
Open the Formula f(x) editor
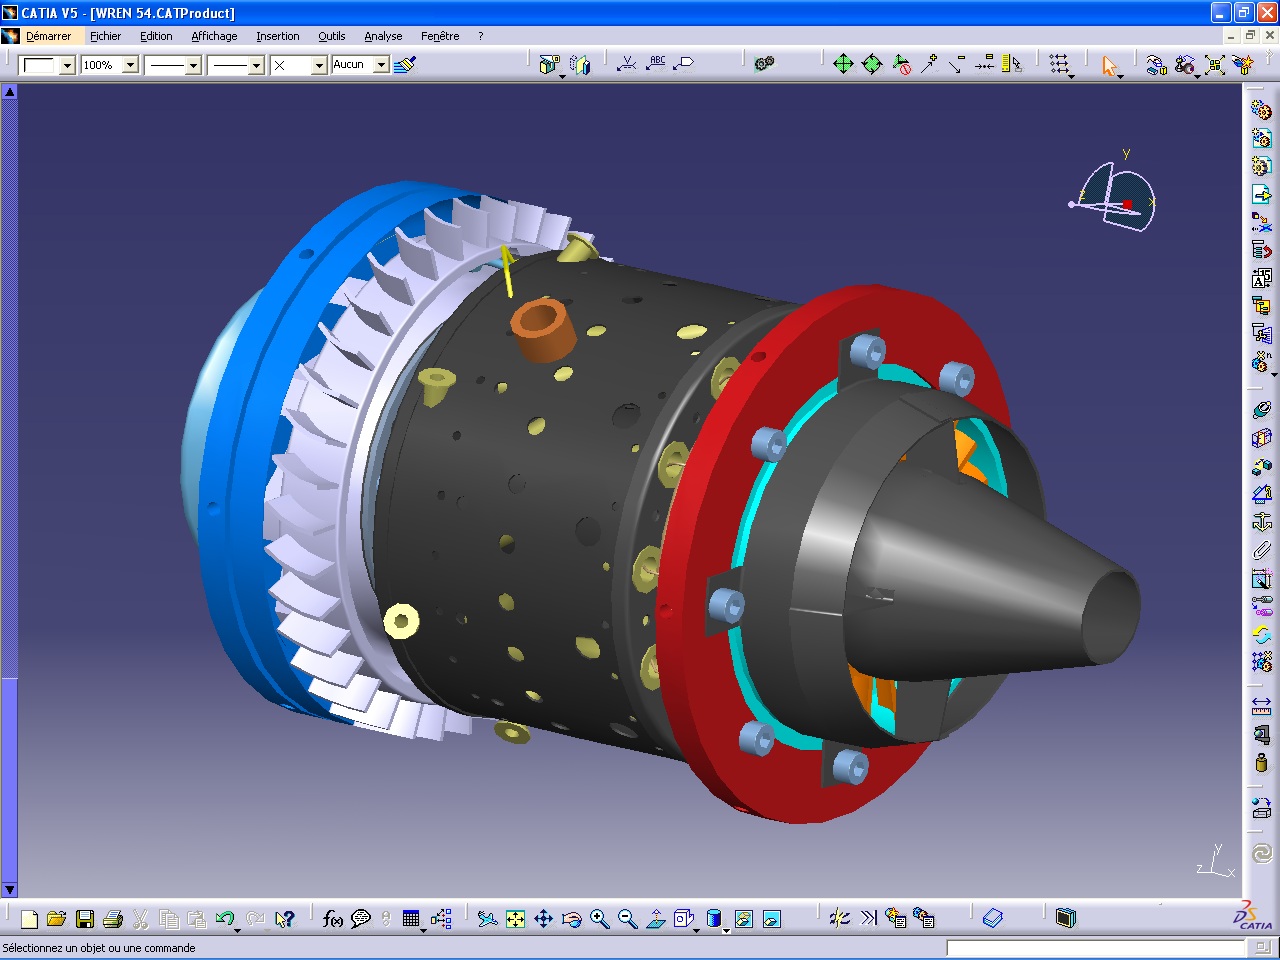(x=332, y=917)
